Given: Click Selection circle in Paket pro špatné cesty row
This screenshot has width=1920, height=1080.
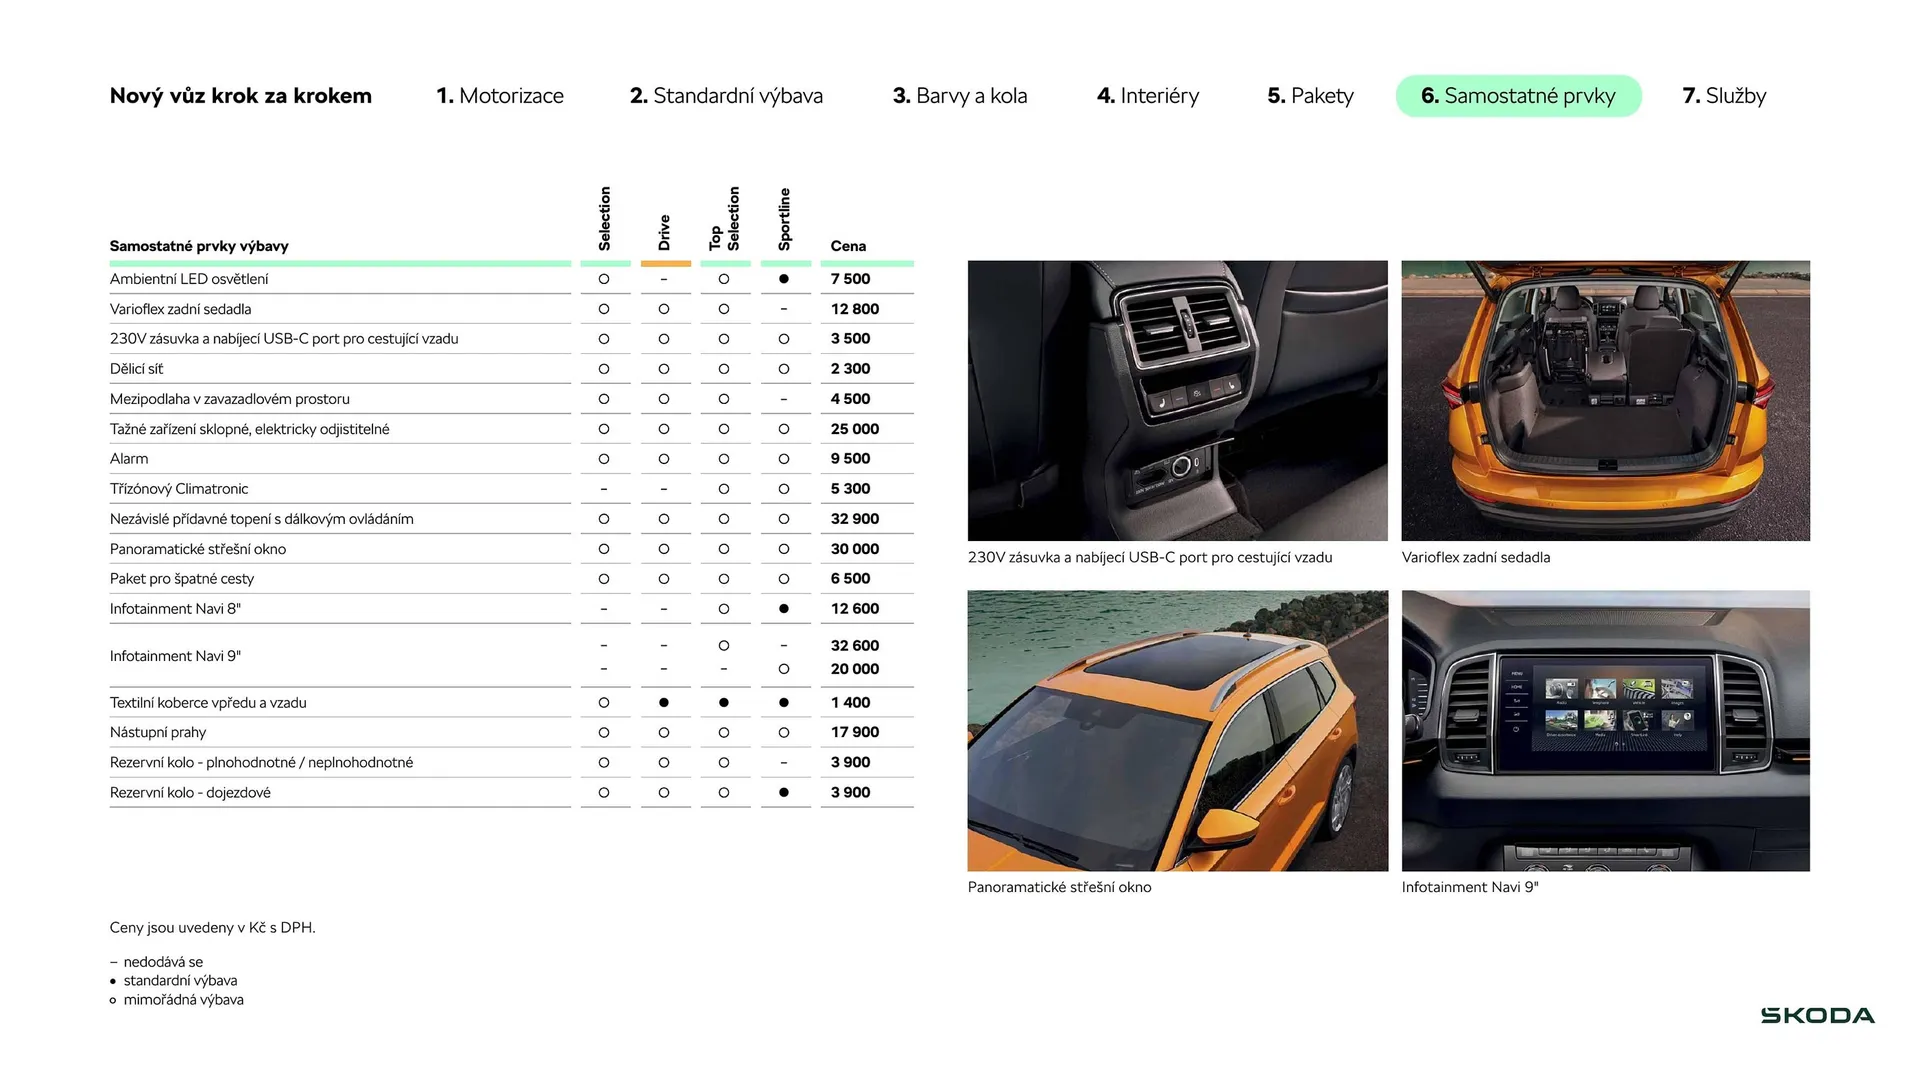Looking at the screenshot, I should (x=604, y=579).
